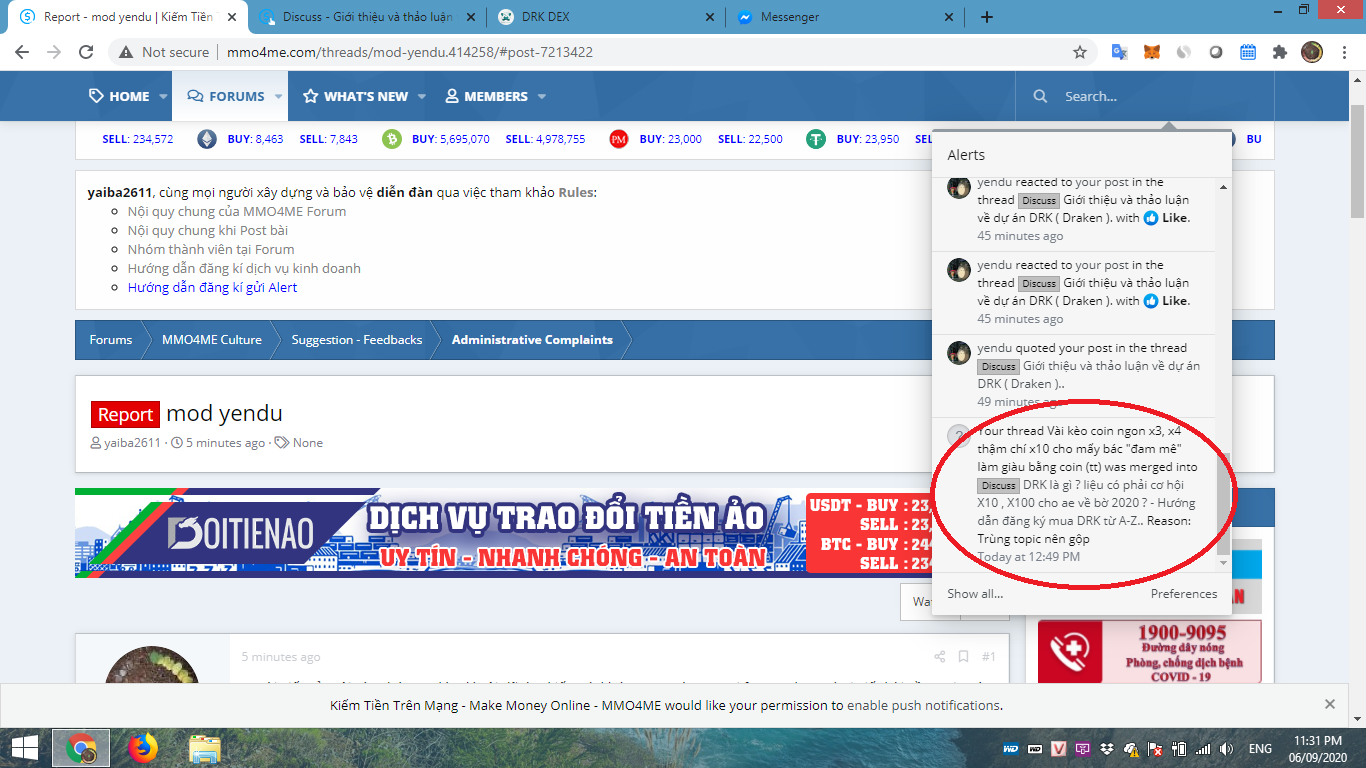Screen dimensions: 1366x768
Task: Click the search magnifier icon in forum navbar
Action: [1041, 96]
